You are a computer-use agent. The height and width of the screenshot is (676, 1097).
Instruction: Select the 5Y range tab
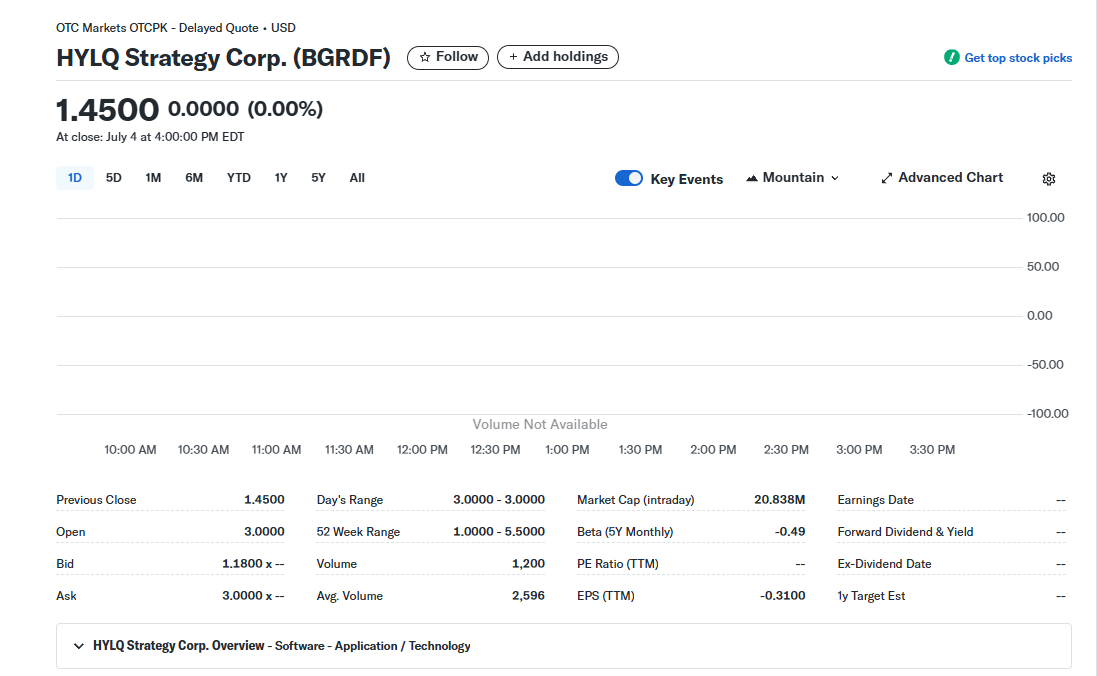pyautogui.click(x=318, y=178)
